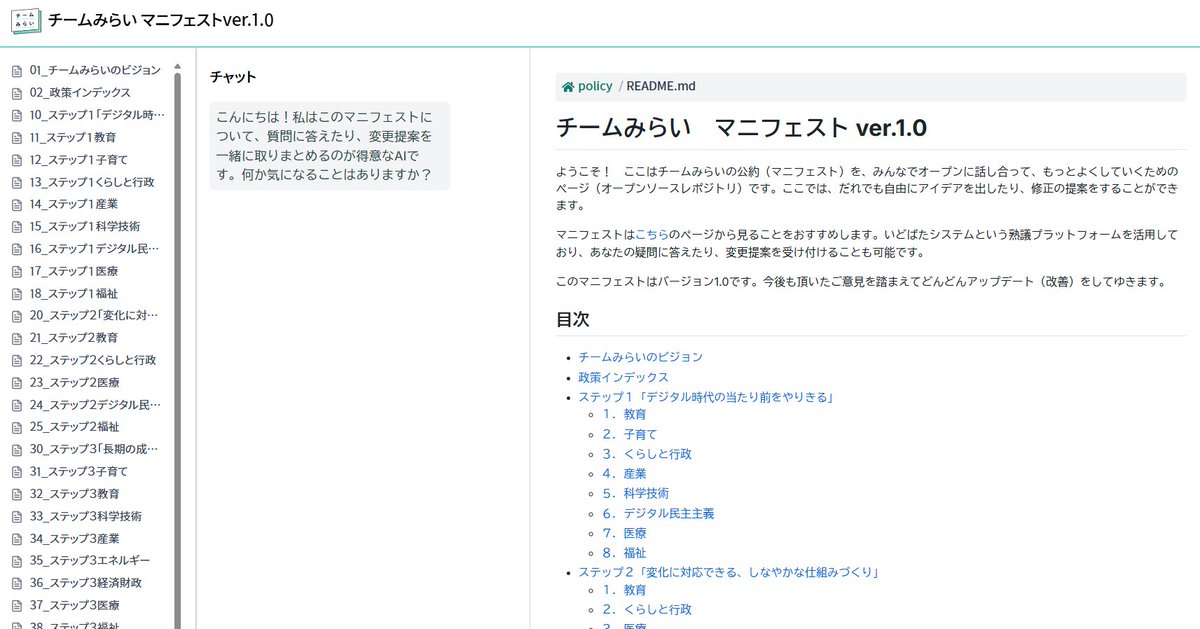This screenshot has width=1200, height=629.
Task: Click the document icon beside 25_ステップ2福祉
Action: 17,426
